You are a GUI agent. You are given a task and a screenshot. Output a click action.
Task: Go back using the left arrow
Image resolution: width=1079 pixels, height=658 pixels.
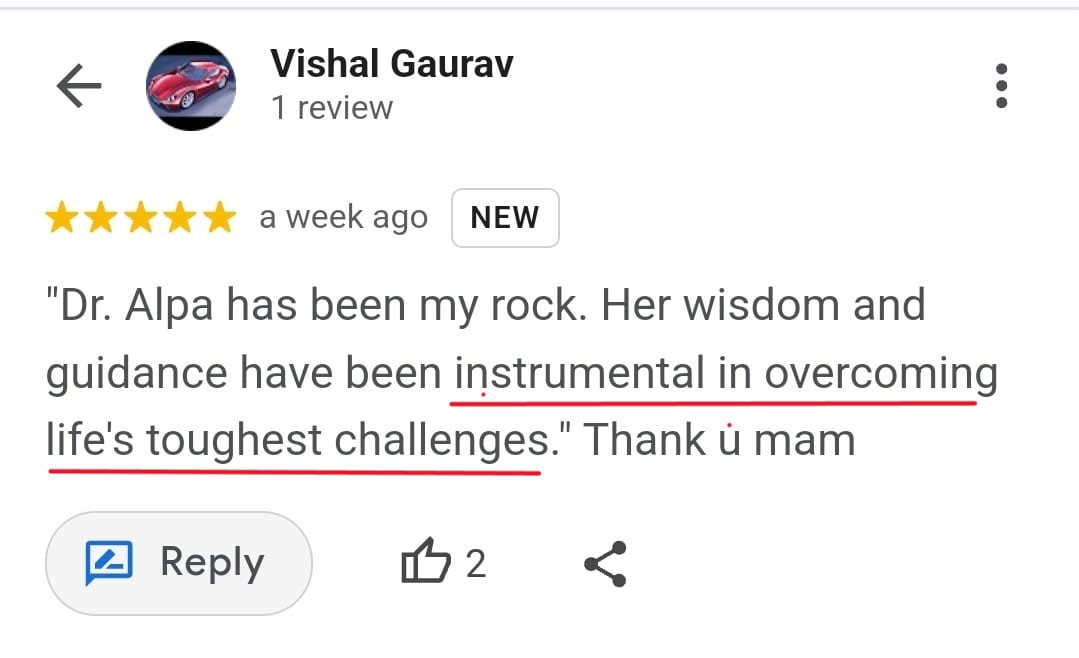coord(79,87)
